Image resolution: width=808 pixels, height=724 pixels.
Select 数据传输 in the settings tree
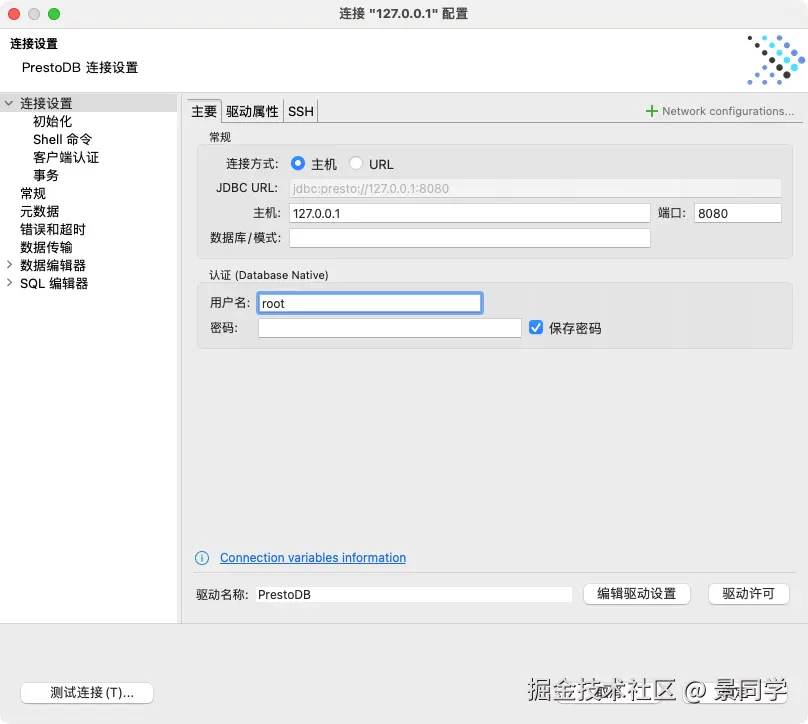coord(46,247)
